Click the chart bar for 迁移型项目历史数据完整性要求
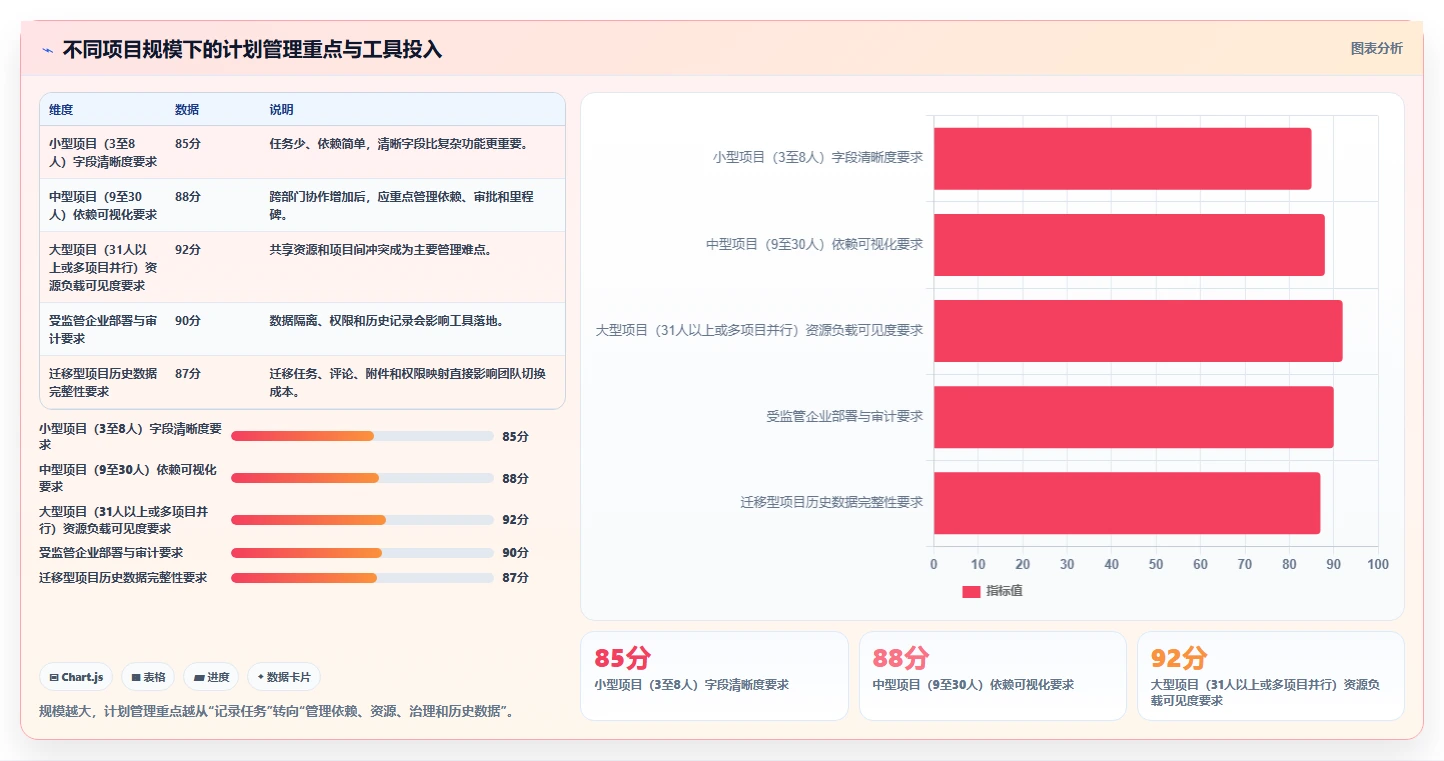The height and width of the screenshot is (761, 1444). [1127, 502]
